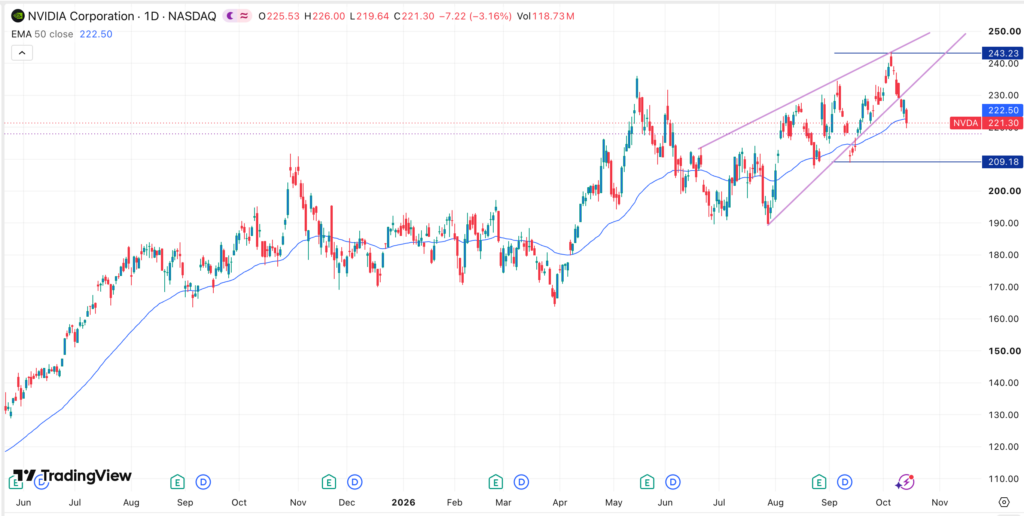This screenshot has height=516, width=1024.
Task: Click the blue EMA 222.50 price axis label
Action: (x=1001, y=110)
